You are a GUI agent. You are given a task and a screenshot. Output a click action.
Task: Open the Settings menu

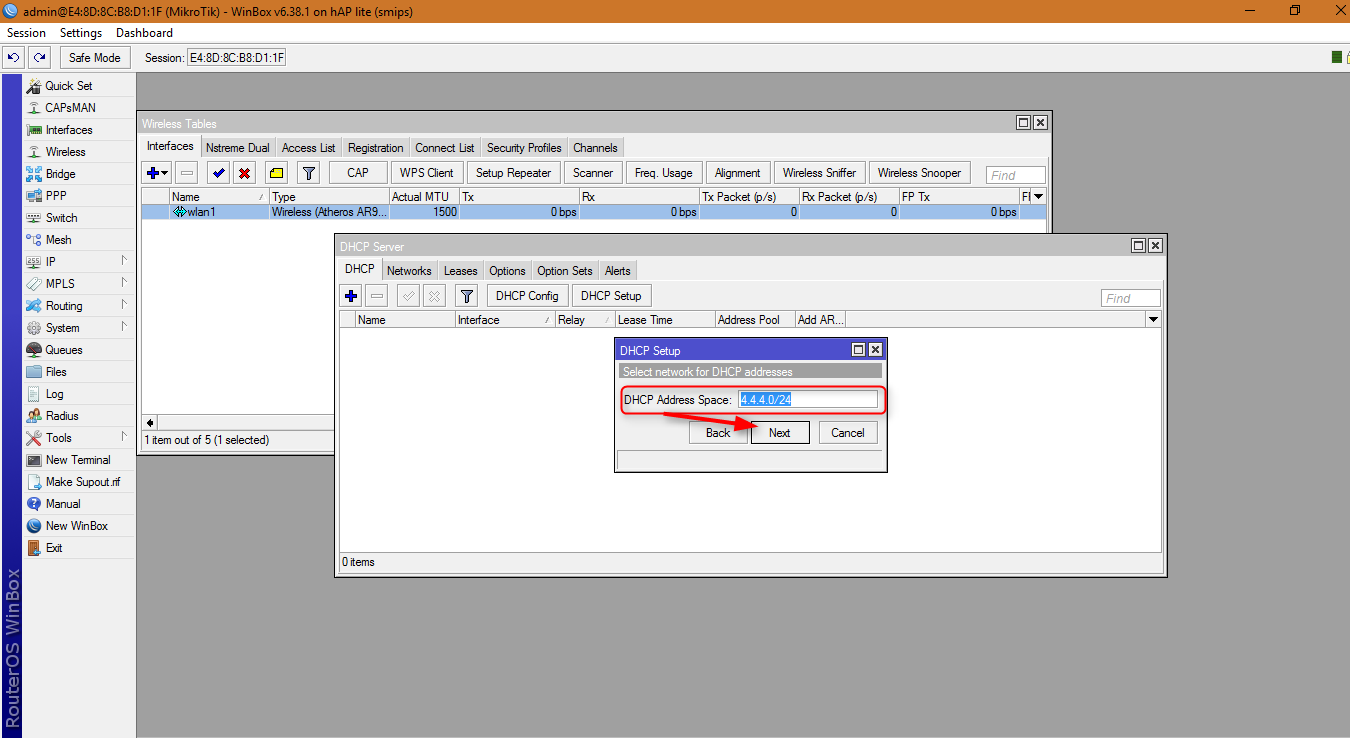[81, 32]
